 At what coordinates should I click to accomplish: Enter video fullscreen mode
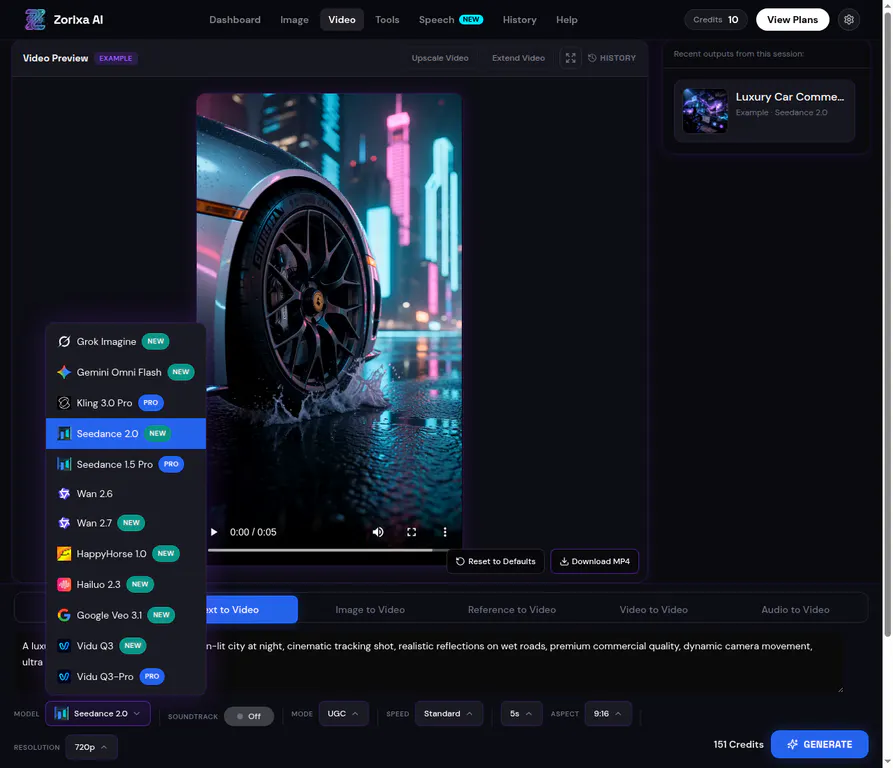(x=411, y=532)
